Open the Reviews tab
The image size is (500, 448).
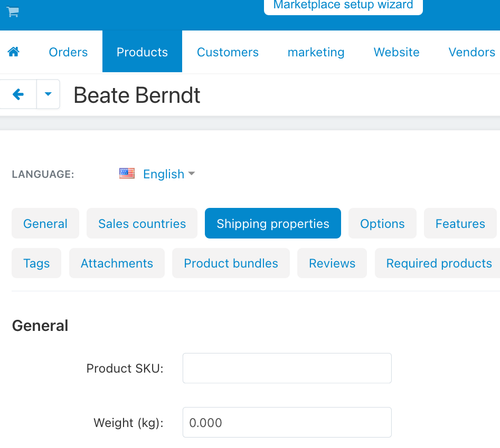coord(332,263)
